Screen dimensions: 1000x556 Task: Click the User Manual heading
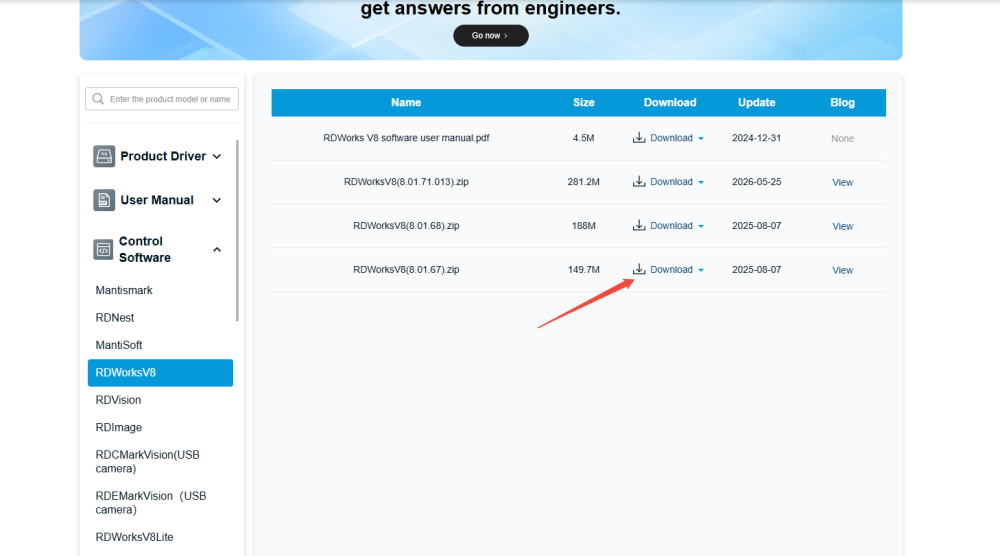click(157, 200)
